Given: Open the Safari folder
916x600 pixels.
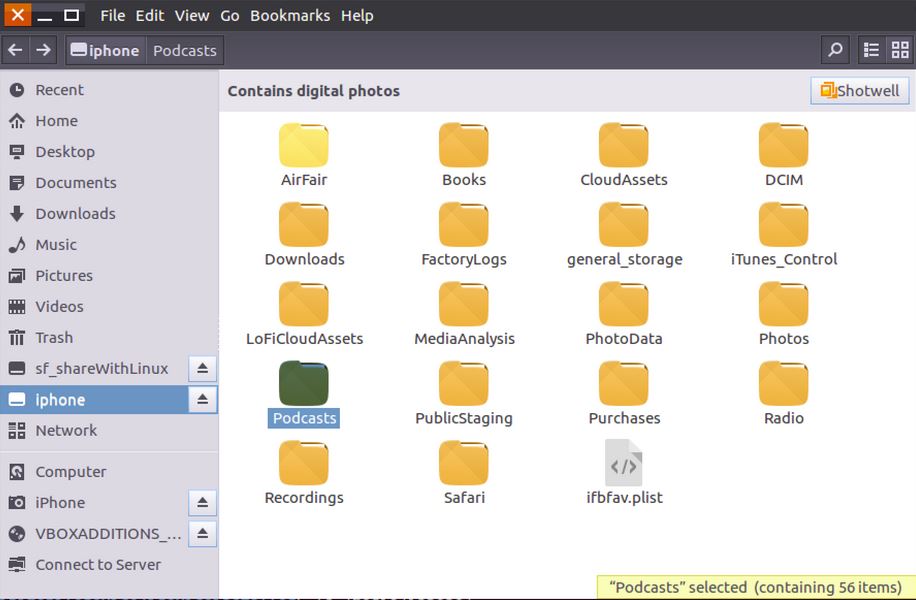Looking at the screenshot, I should coord(463,464).
